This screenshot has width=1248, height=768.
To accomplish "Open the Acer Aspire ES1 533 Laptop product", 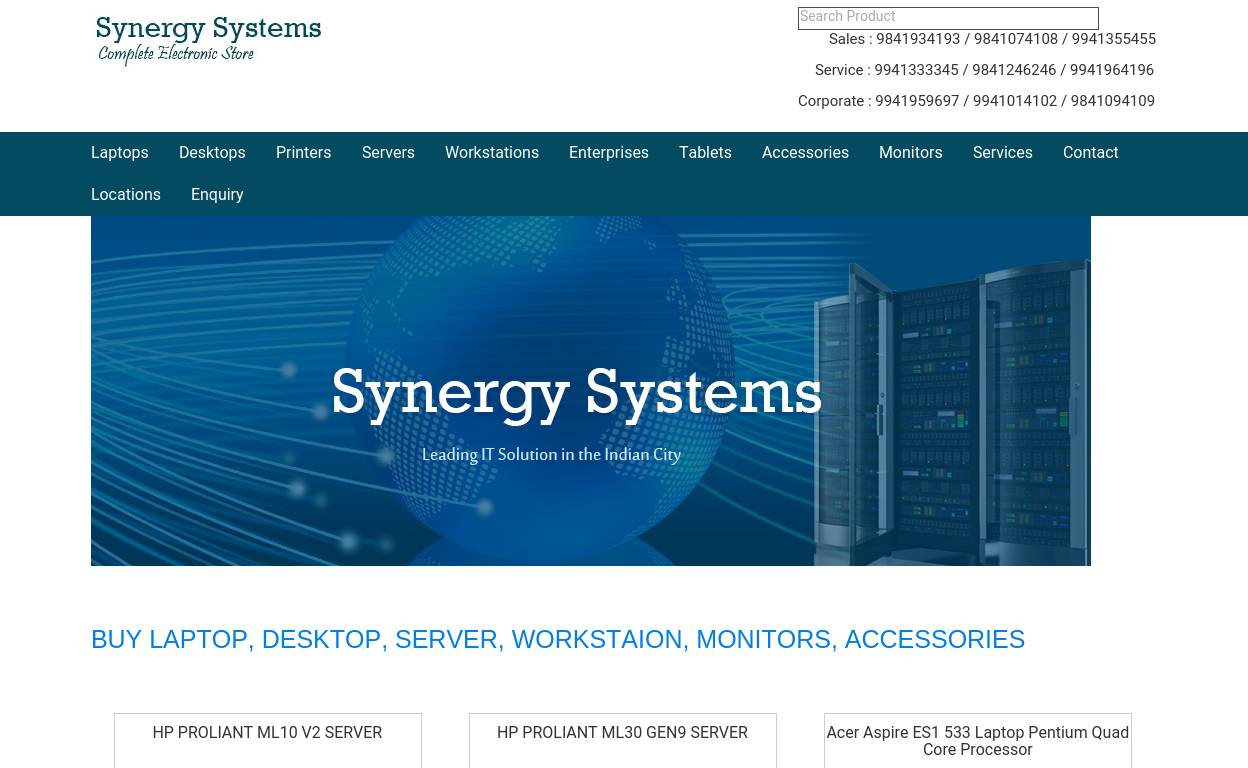I will click(x=977, y=741).
